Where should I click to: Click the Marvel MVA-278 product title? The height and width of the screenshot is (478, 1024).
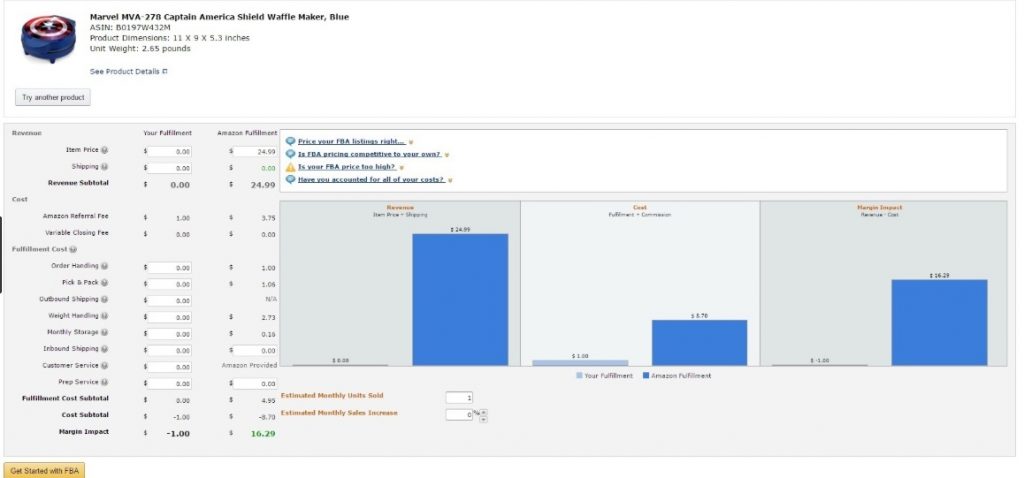coord(219,17)
